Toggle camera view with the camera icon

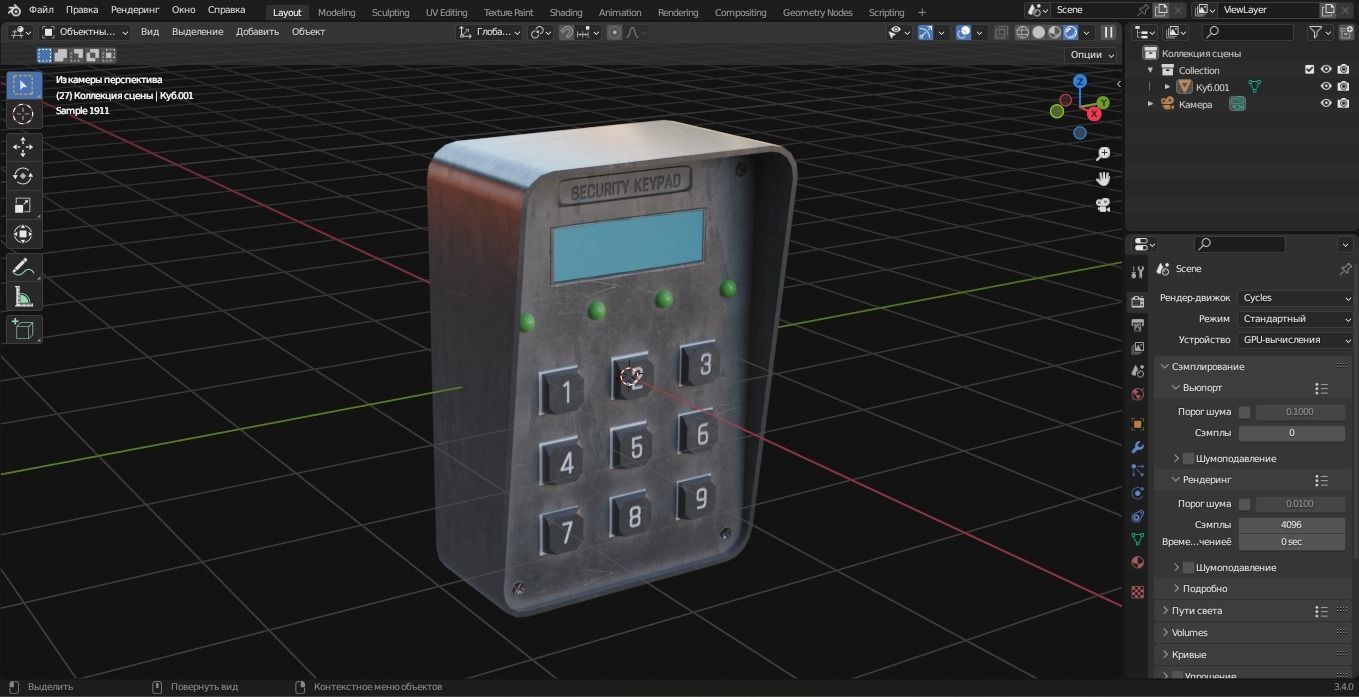(1103, 205)
